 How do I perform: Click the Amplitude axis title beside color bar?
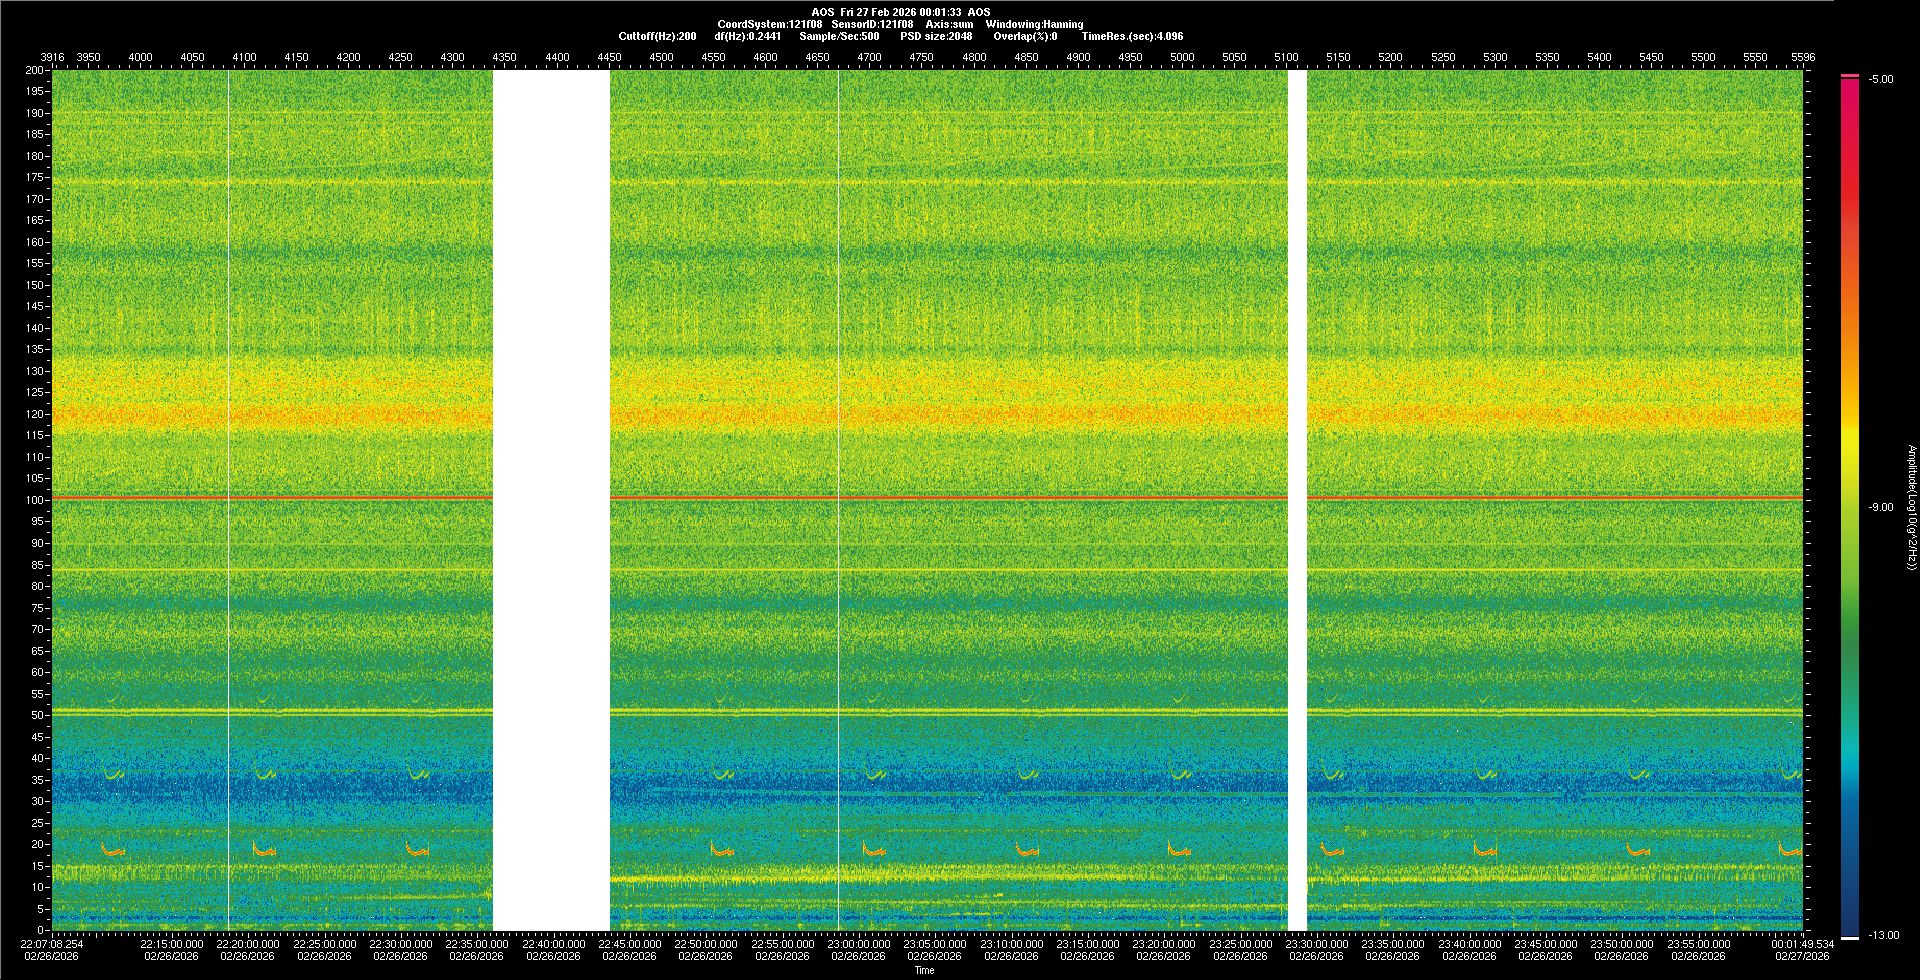(1911, 507)
